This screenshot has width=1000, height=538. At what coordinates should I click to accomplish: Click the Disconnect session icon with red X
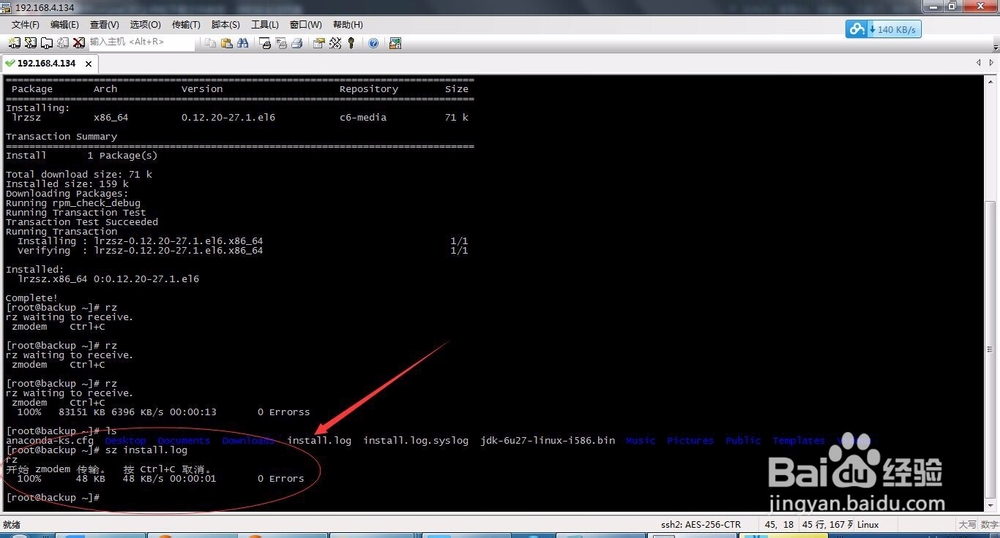(78, 43)
